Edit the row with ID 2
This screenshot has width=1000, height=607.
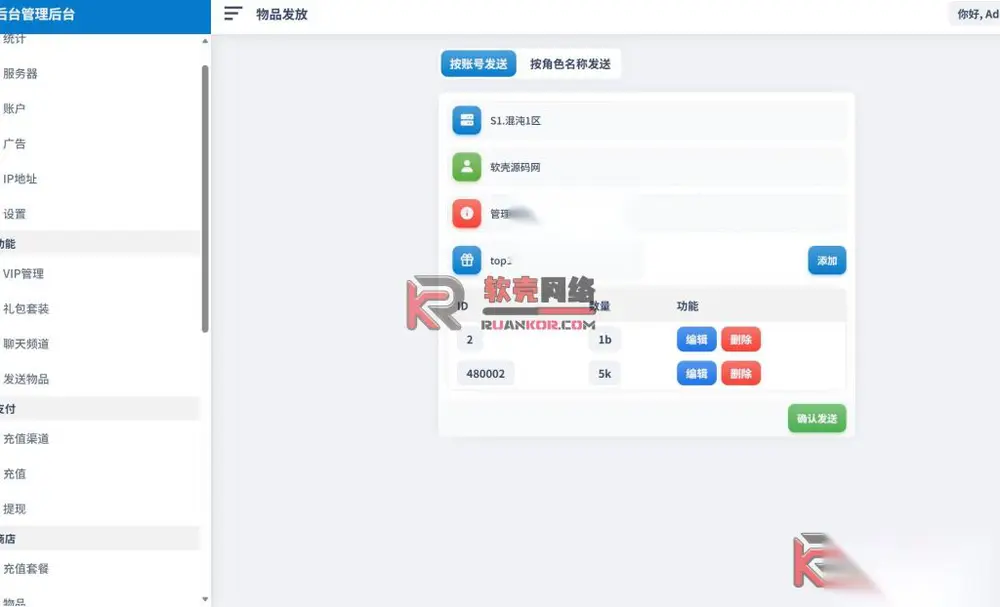[x=696, y=340]
